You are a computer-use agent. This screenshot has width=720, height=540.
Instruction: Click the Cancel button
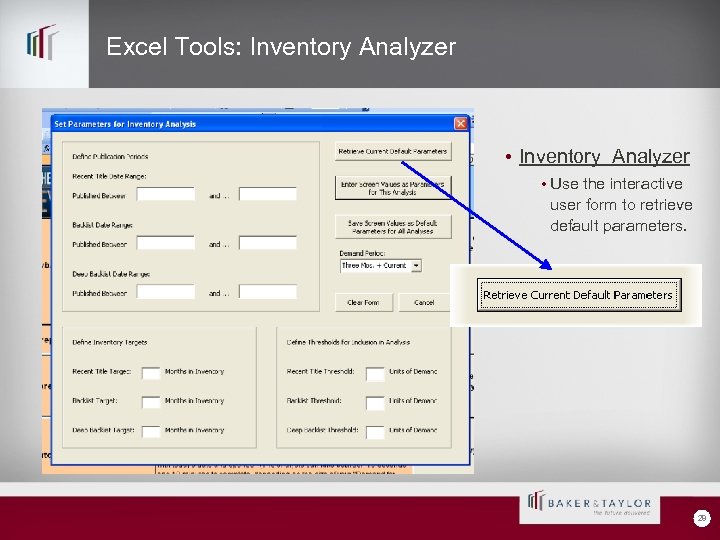424,303
